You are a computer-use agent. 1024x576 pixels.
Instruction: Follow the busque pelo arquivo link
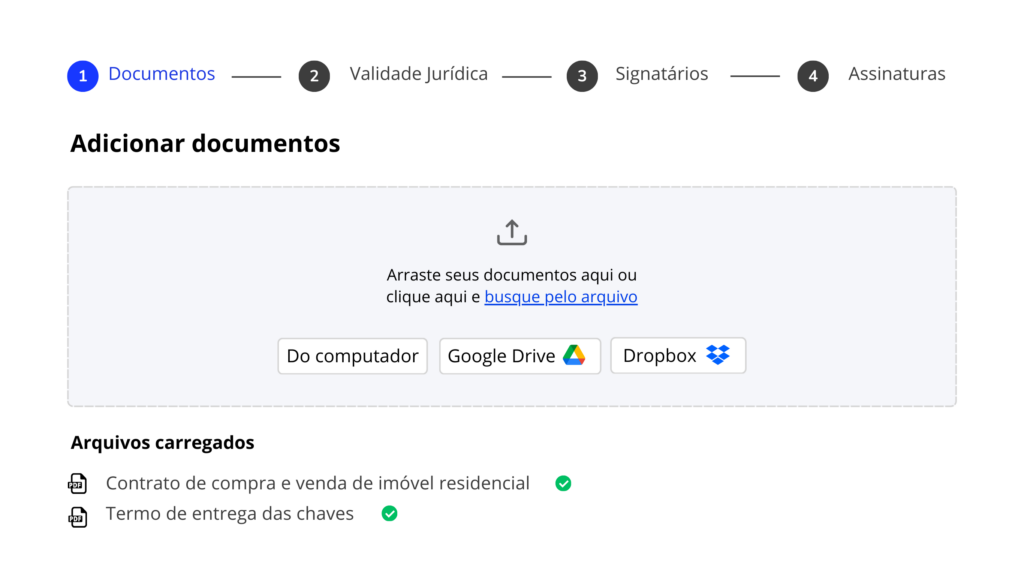pos(560,297)
